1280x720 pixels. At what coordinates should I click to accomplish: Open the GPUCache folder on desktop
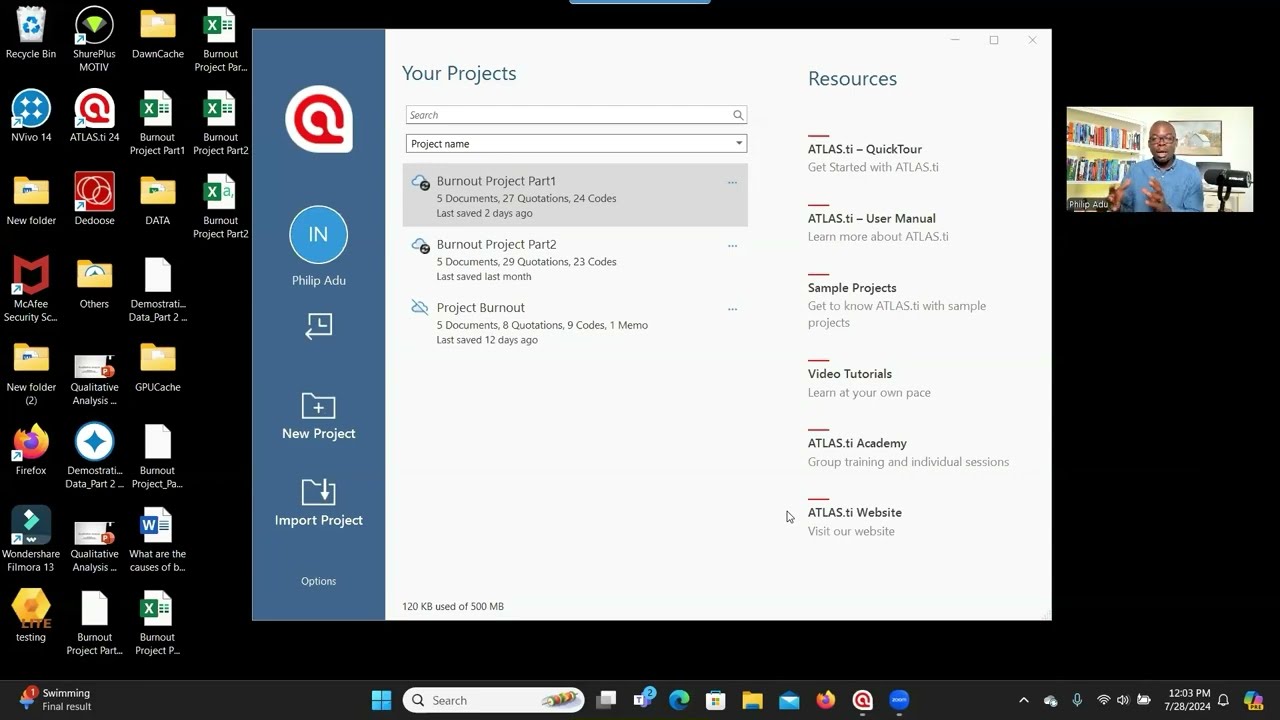coord(157,367)
